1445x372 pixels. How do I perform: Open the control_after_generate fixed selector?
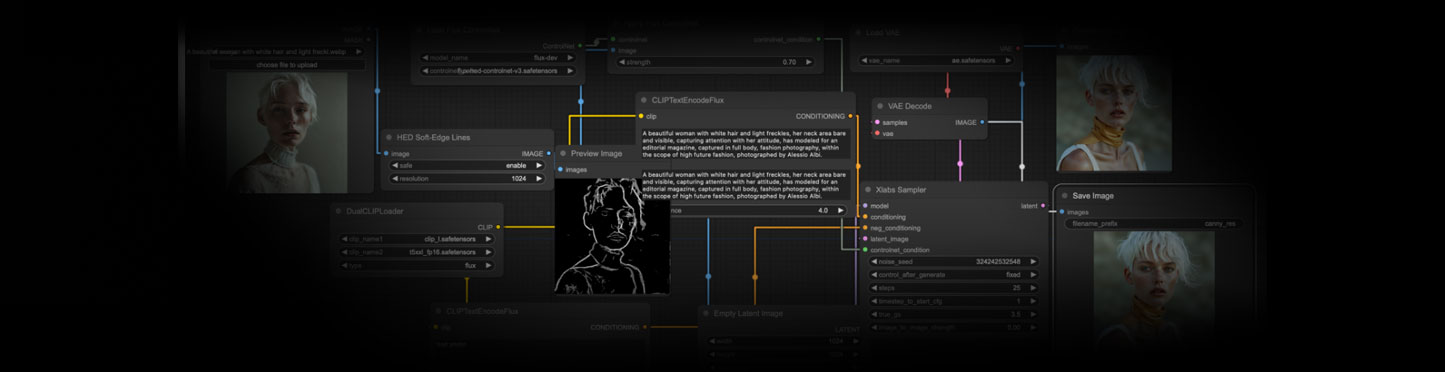click(954, 275)
